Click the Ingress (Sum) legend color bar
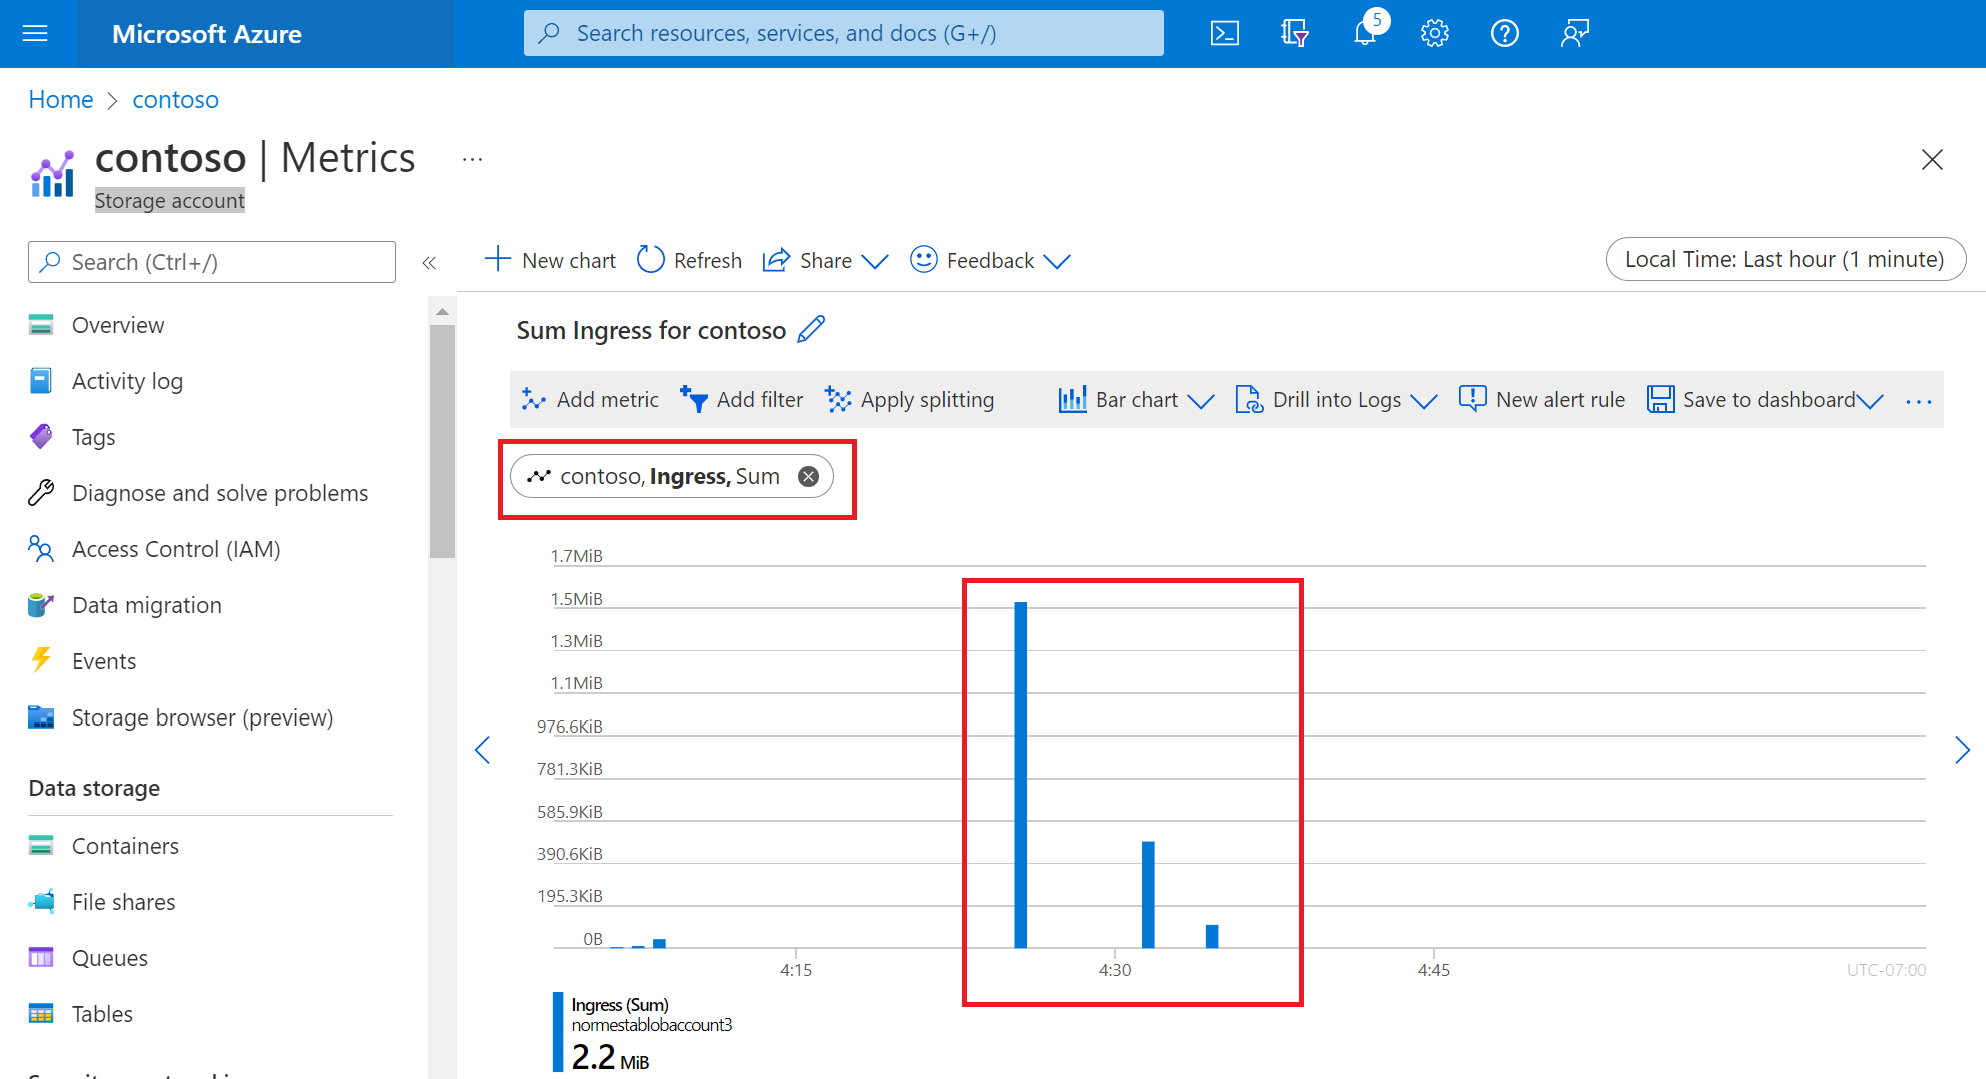Screen dimensions: 1986x1079 (558, 1032)
